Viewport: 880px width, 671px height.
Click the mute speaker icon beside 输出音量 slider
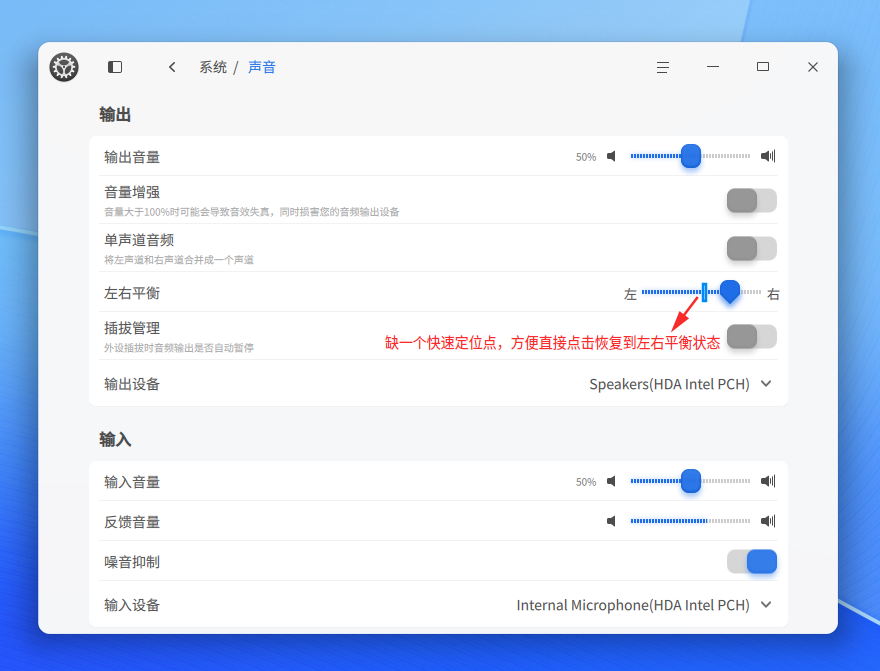pyautogui.click(x=612, y=156)
